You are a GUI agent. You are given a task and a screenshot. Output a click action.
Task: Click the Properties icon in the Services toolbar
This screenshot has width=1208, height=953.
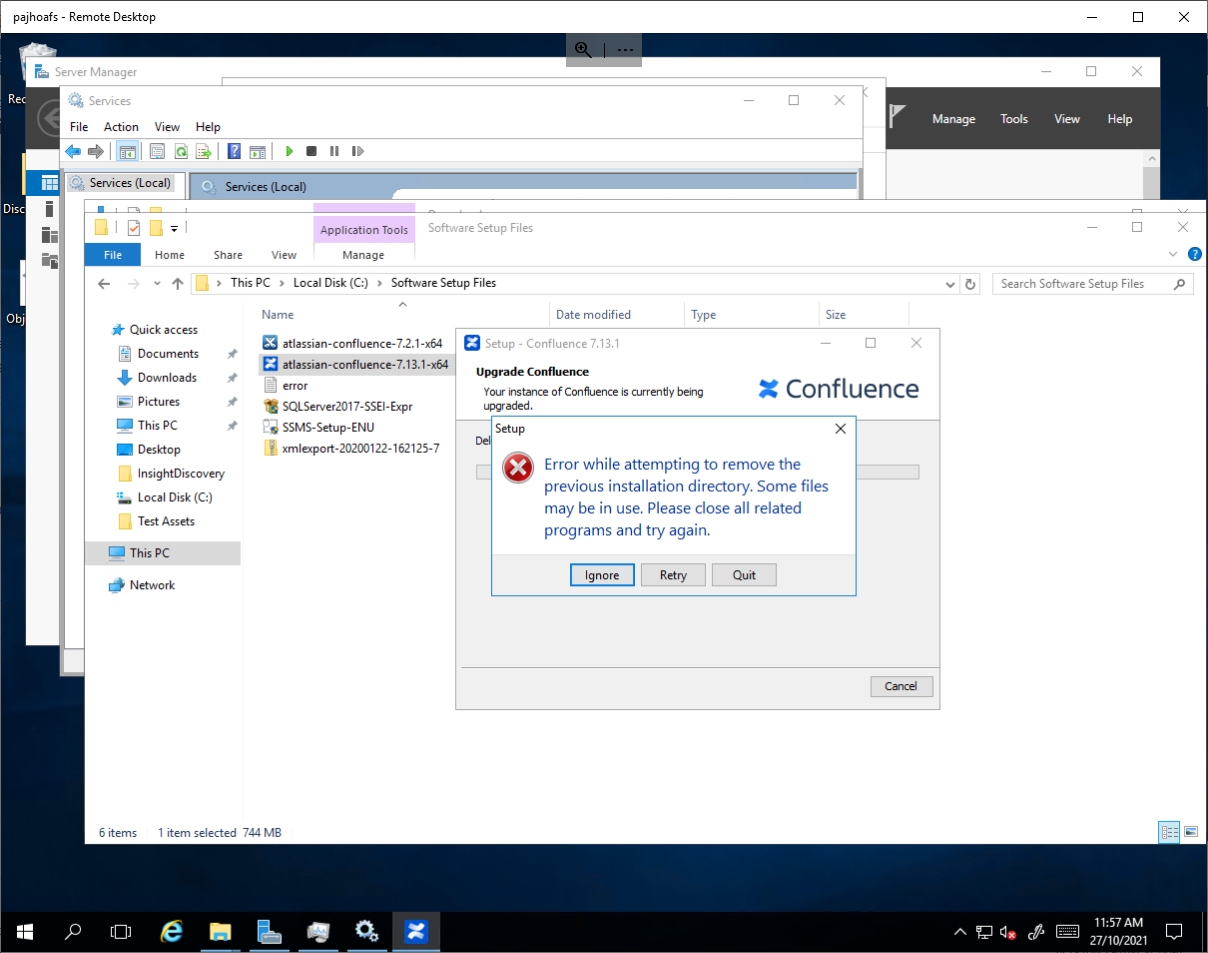click(x=157, y=151)
